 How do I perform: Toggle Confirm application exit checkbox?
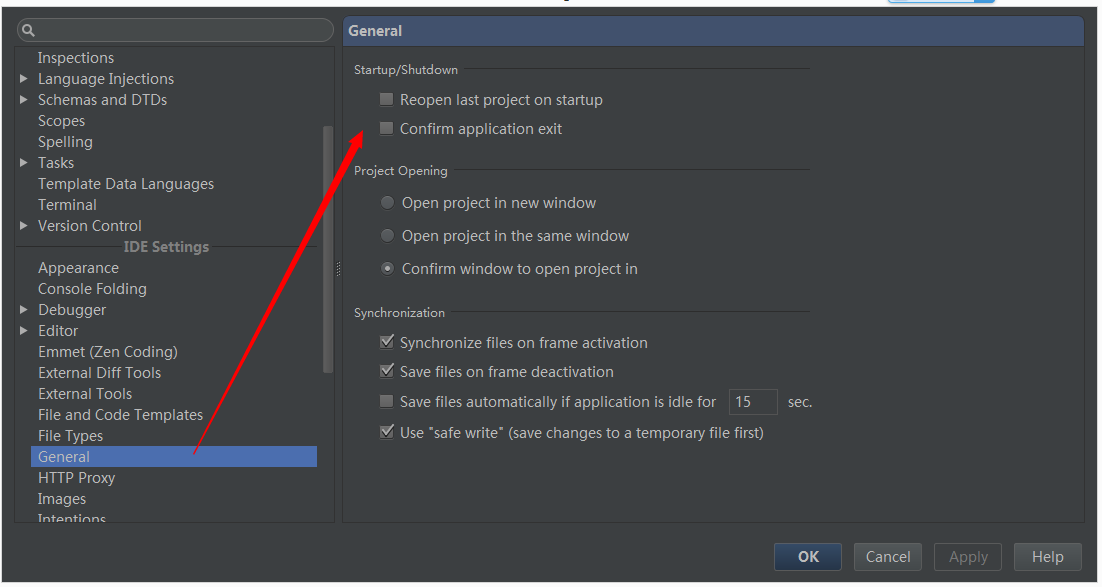click(387, 129)
